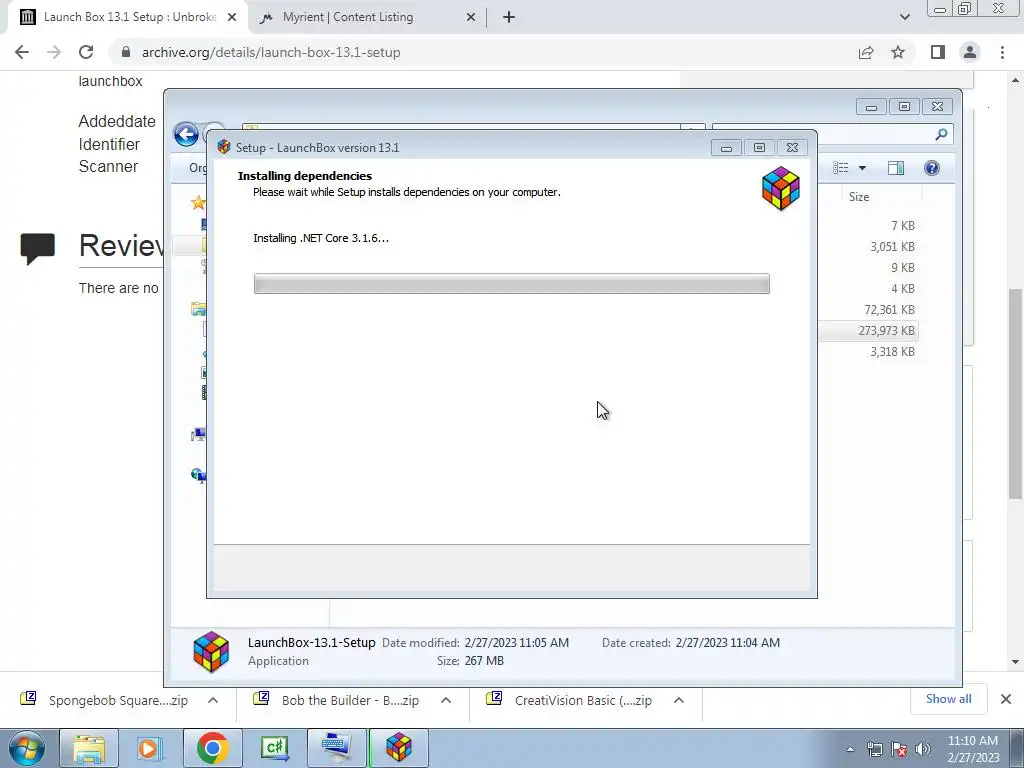The width and height of the screenshot is (1024, 768).
Task: Reload the archive.org page
Action: click(86, 52)
